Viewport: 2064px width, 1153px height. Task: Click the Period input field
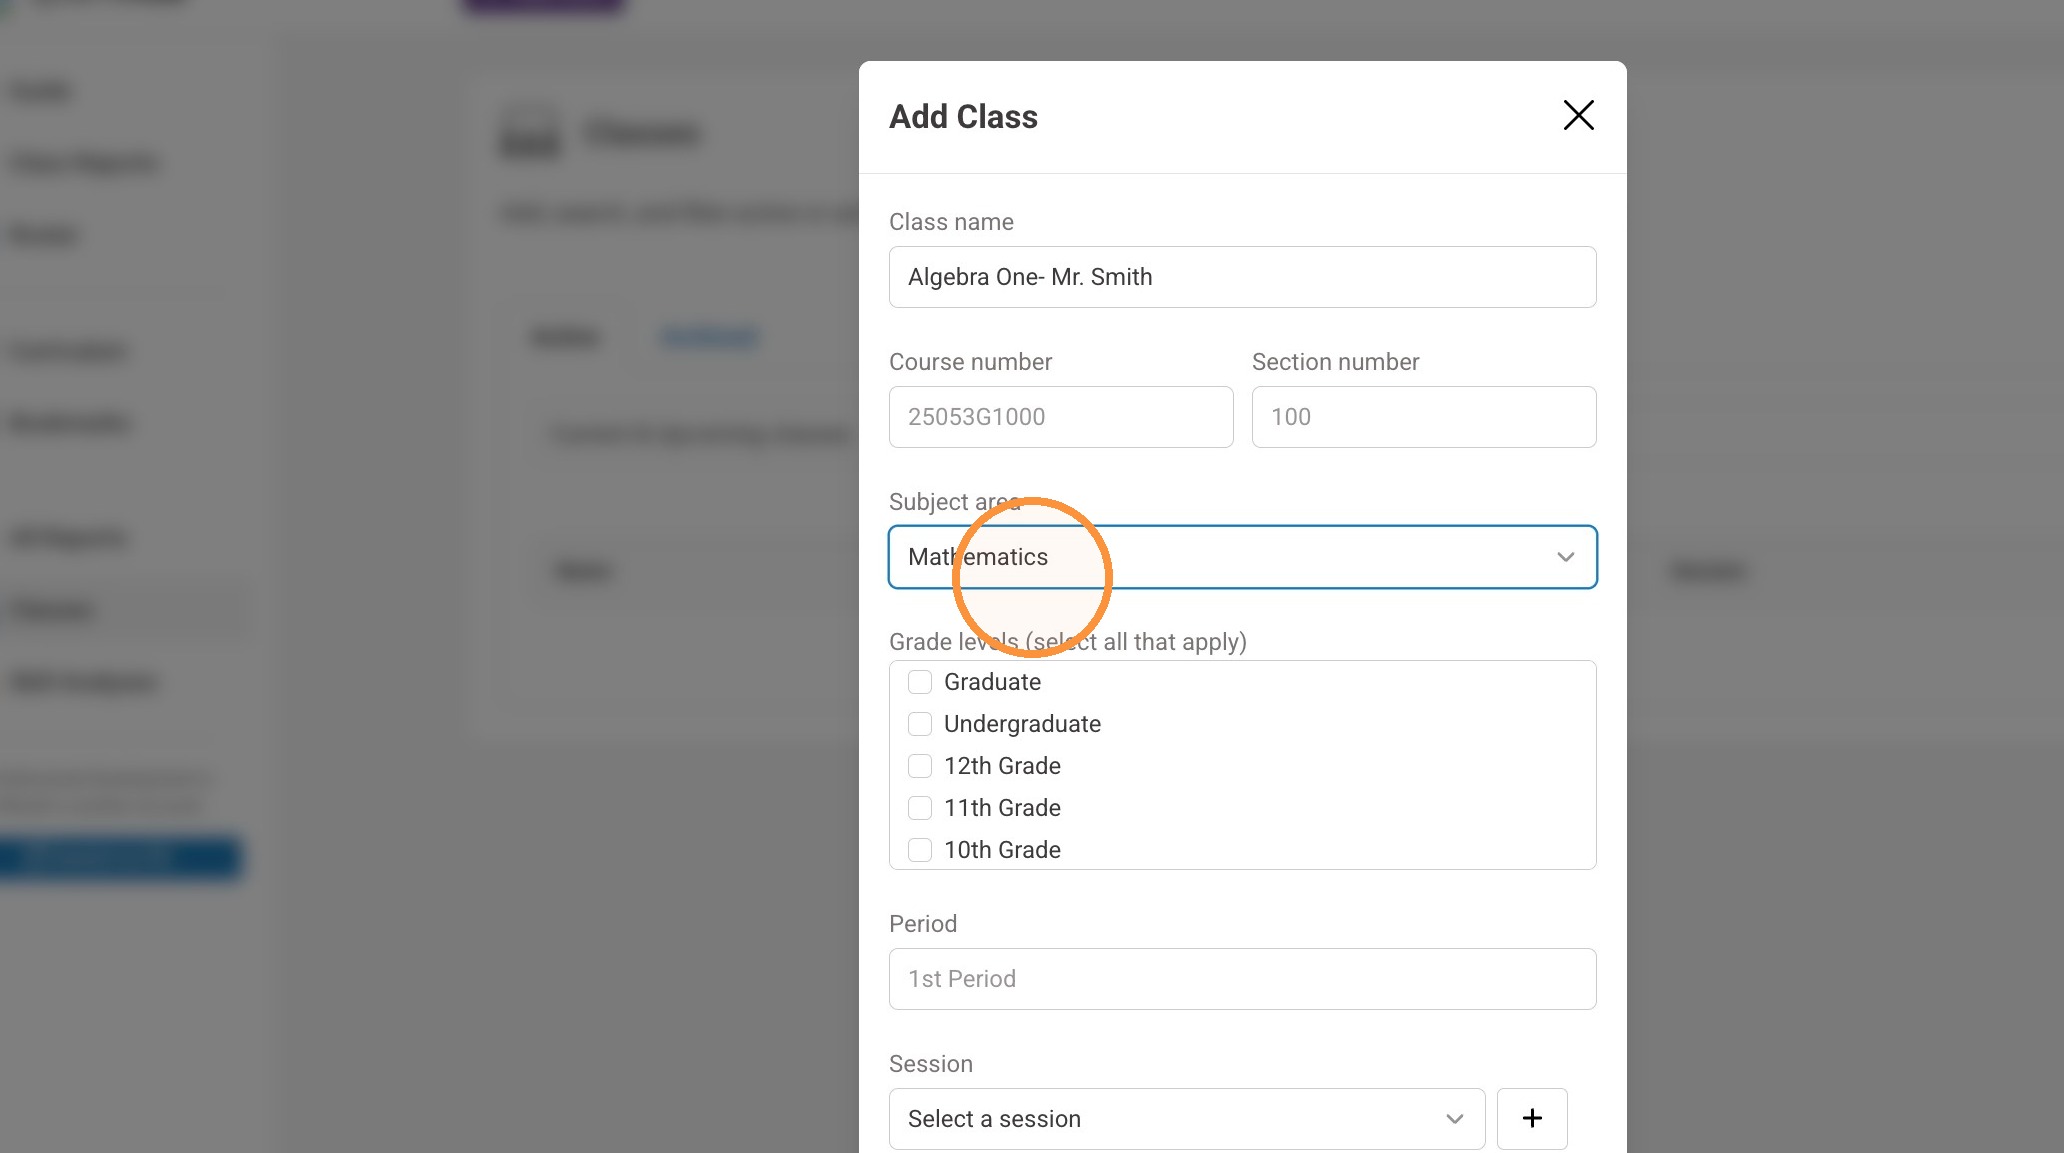tap(1242, 979)
